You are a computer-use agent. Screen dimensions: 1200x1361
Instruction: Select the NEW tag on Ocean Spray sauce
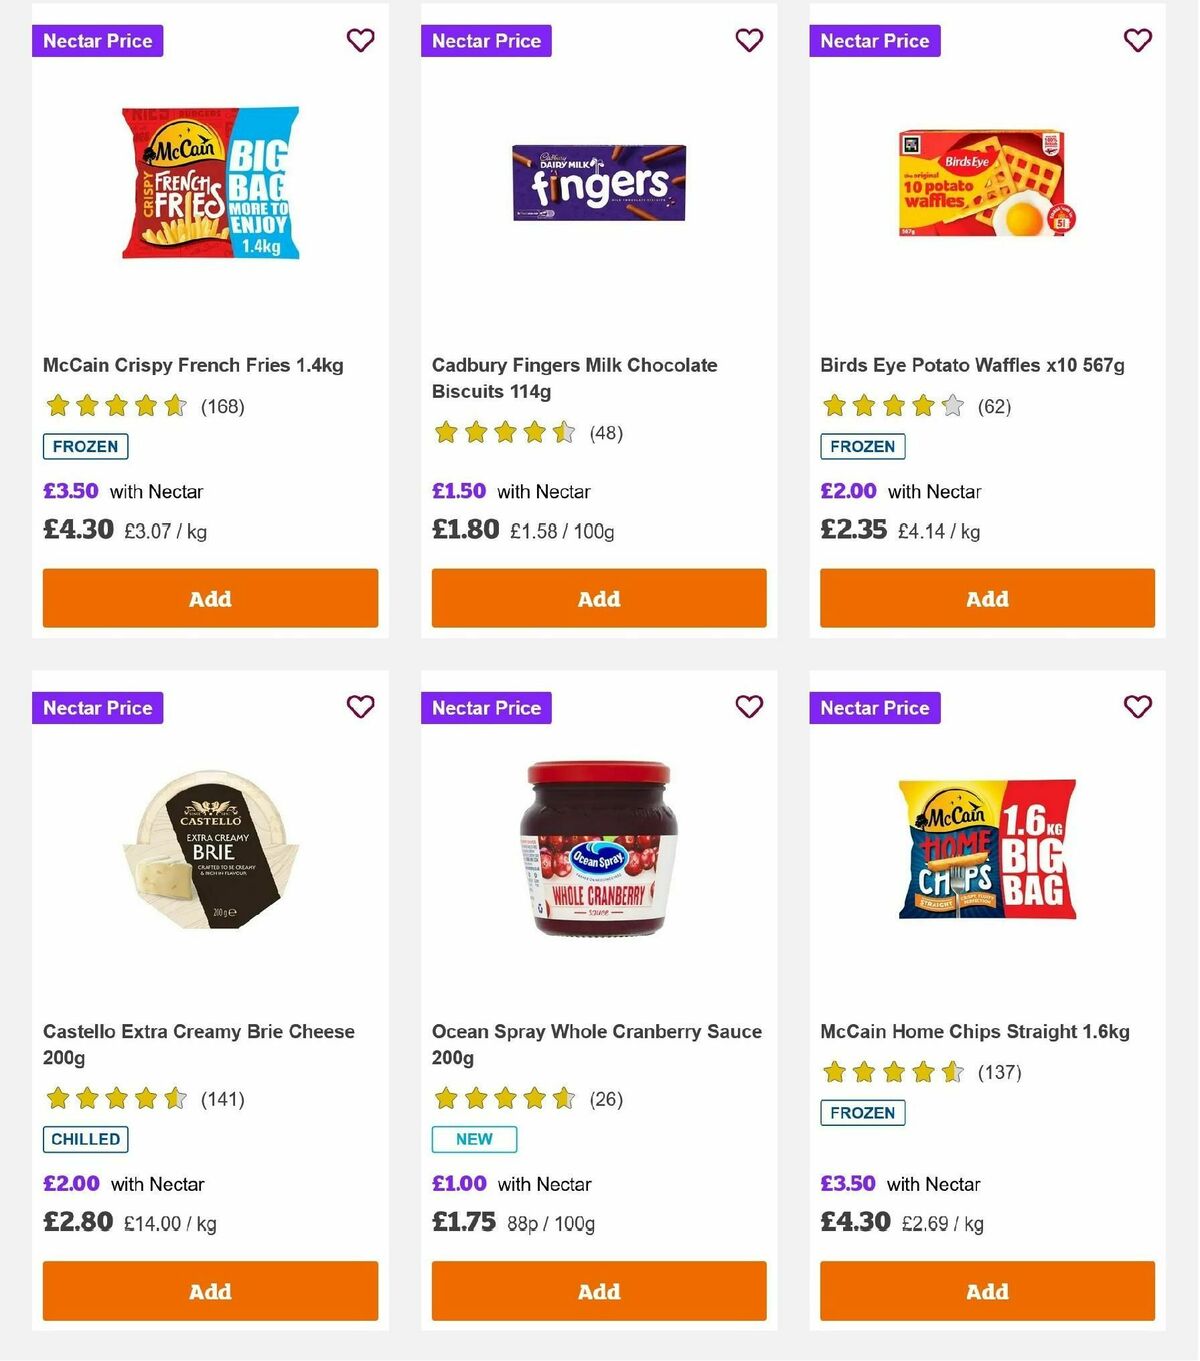point(473,1138)
